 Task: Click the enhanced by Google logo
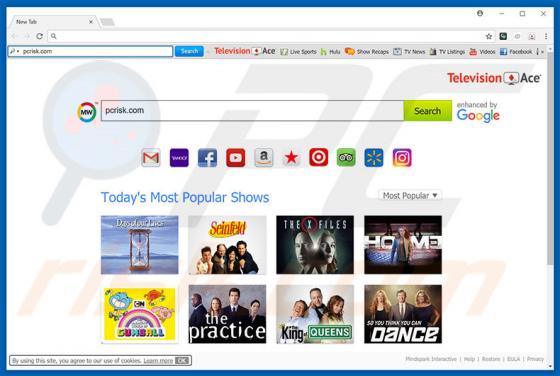[478, 111]
